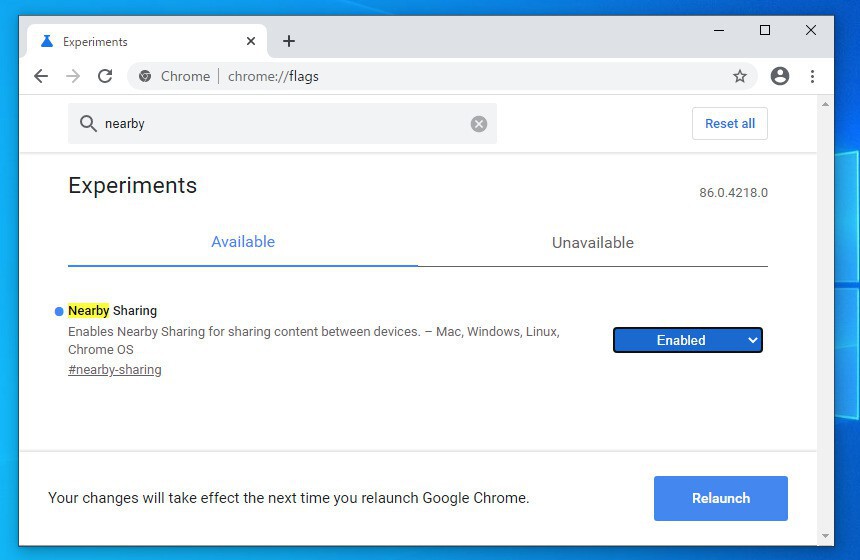The width and height of the screenshot is (860, 560).
Task: Bookmark this page with the star icon
Action: click(x=740, y=76)
